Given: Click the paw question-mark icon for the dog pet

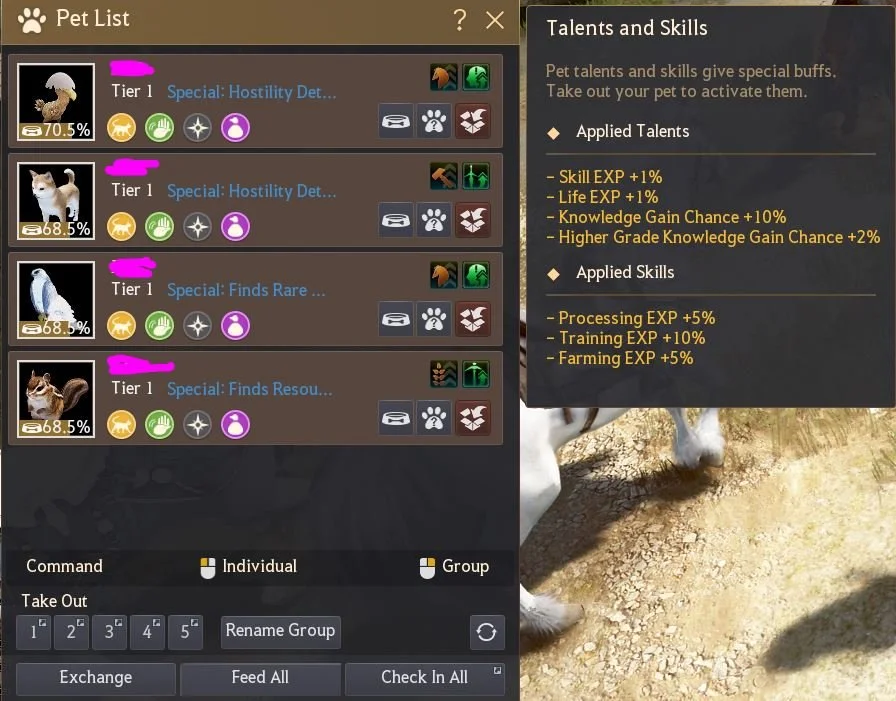Looking at the screenshot, I should 434,220.
